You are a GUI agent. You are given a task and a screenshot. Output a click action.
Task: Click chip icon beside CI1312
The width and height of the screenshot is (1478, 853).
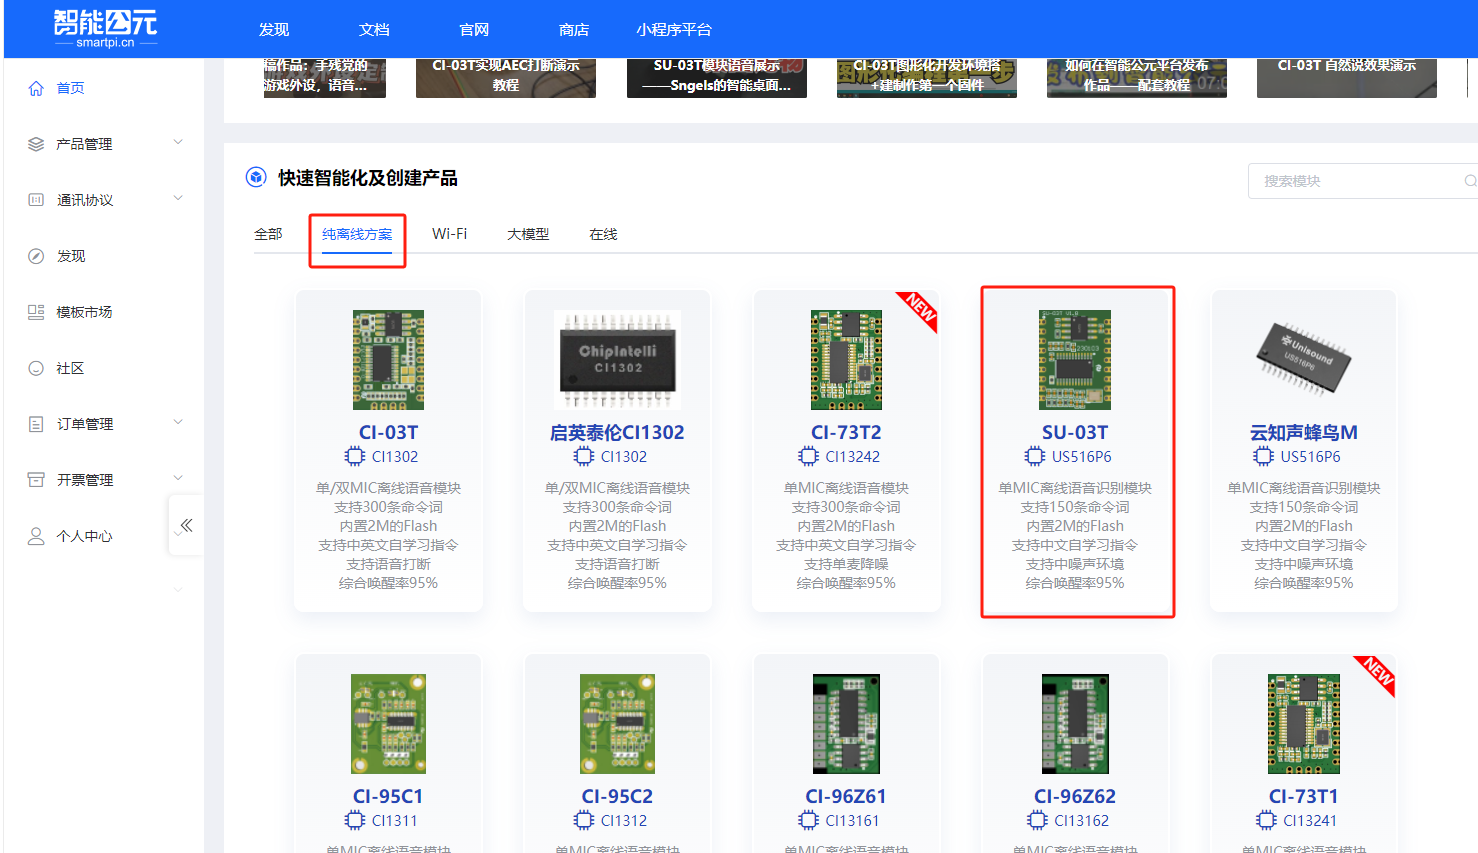pos(584,820)
